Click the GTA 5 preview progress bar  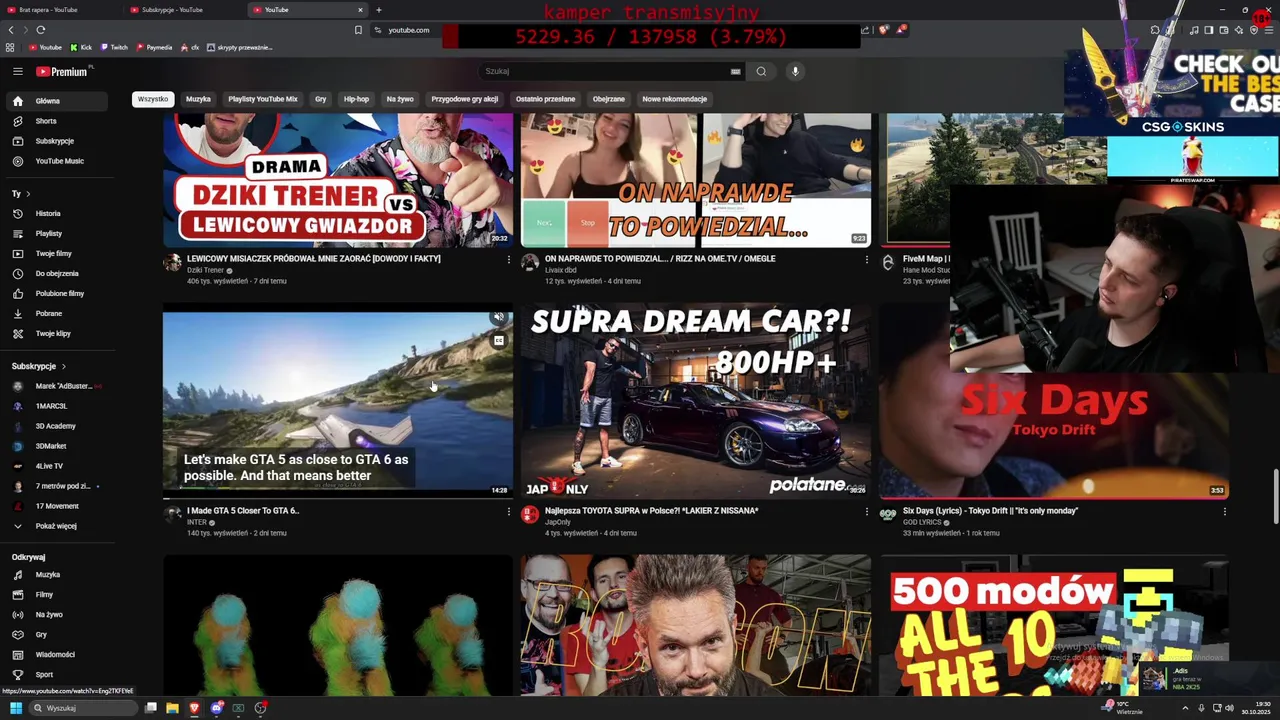[x=338, y=497]
